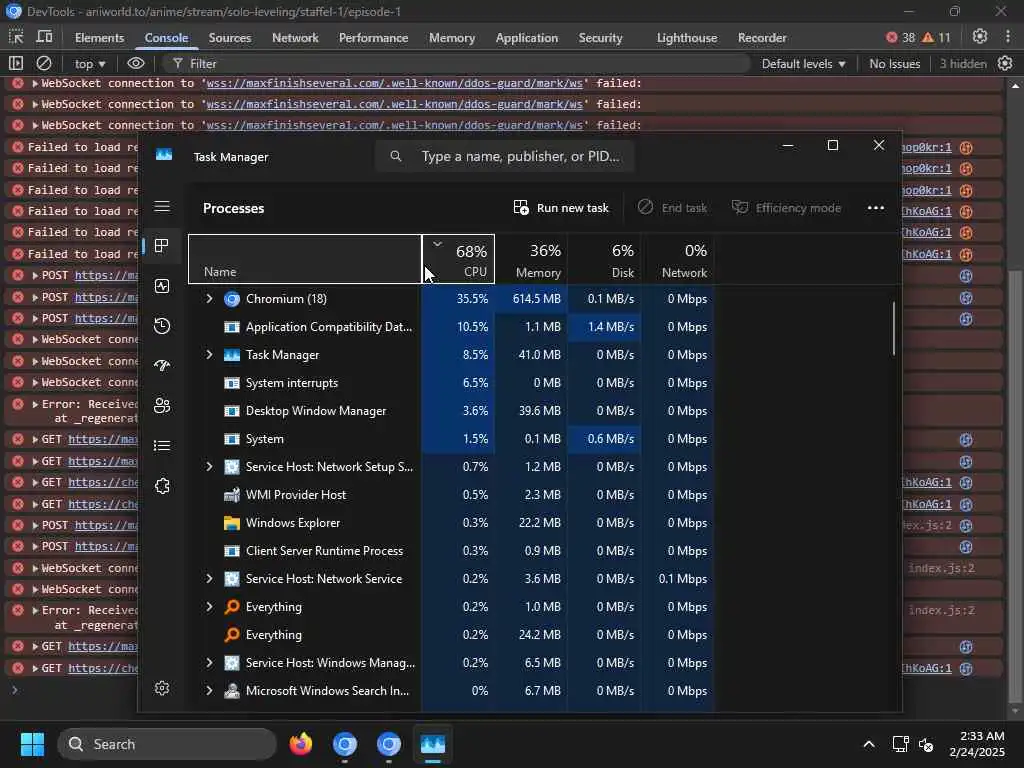Click Run new task button
Viewport: 1024px width, 768px height.
tap(561, 208)
